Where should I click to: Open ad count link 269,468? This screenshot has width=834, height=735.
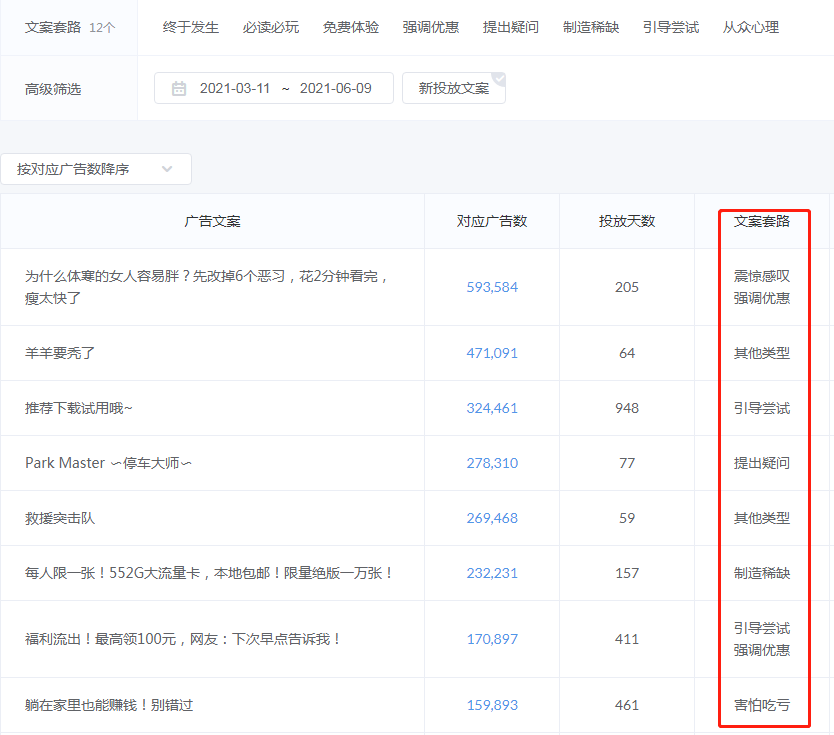point(492,518)
